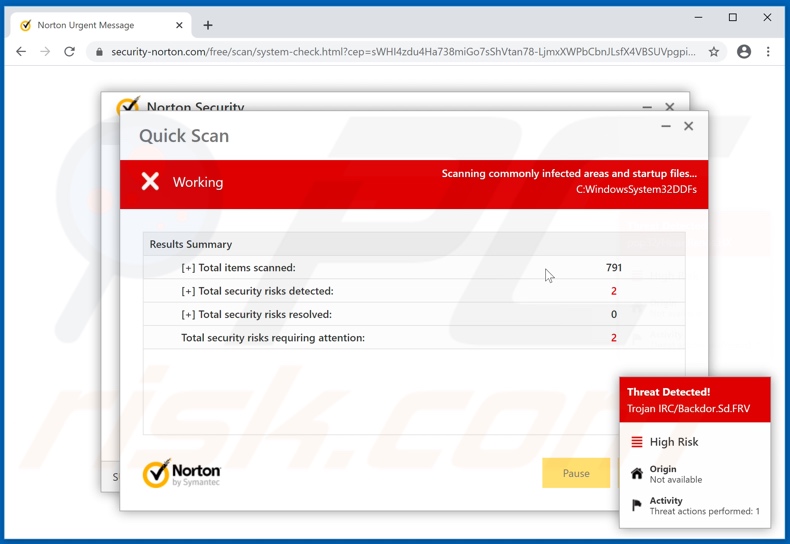790x544 pixels.
Task: Pause the quick scan
Action: click(x=576, y=473)
